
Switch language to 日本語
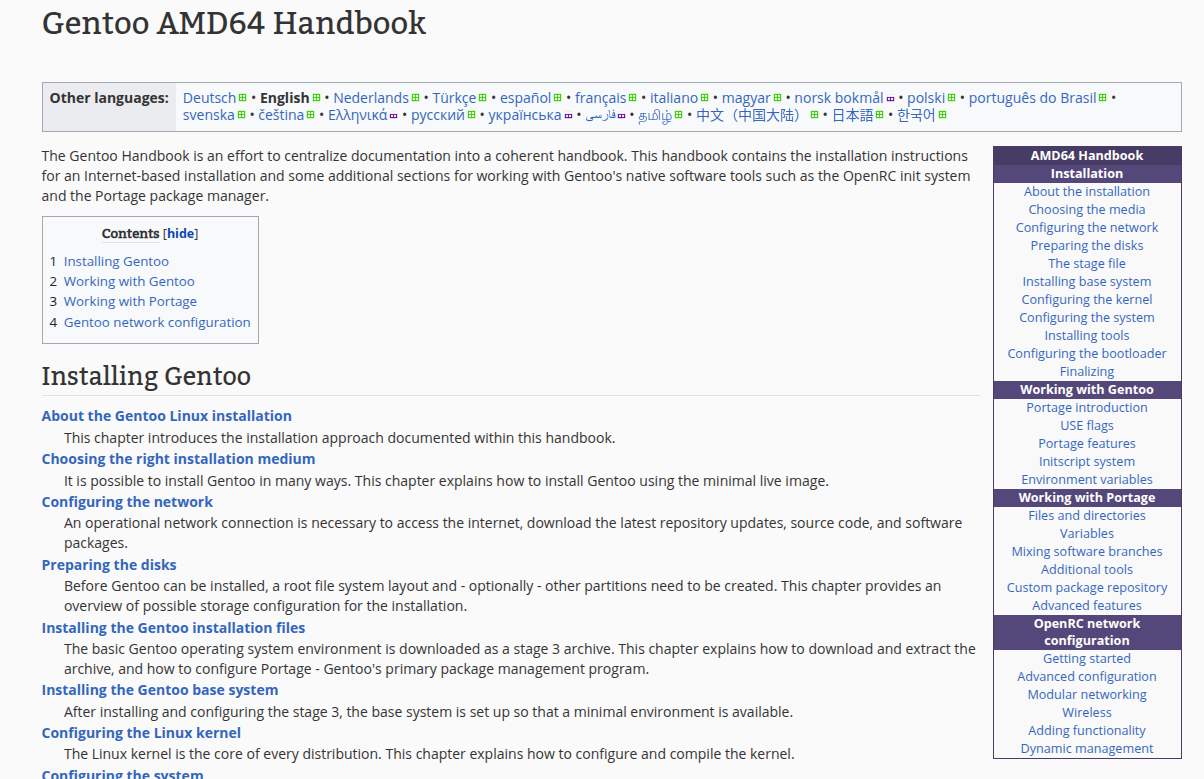(853, 115)
